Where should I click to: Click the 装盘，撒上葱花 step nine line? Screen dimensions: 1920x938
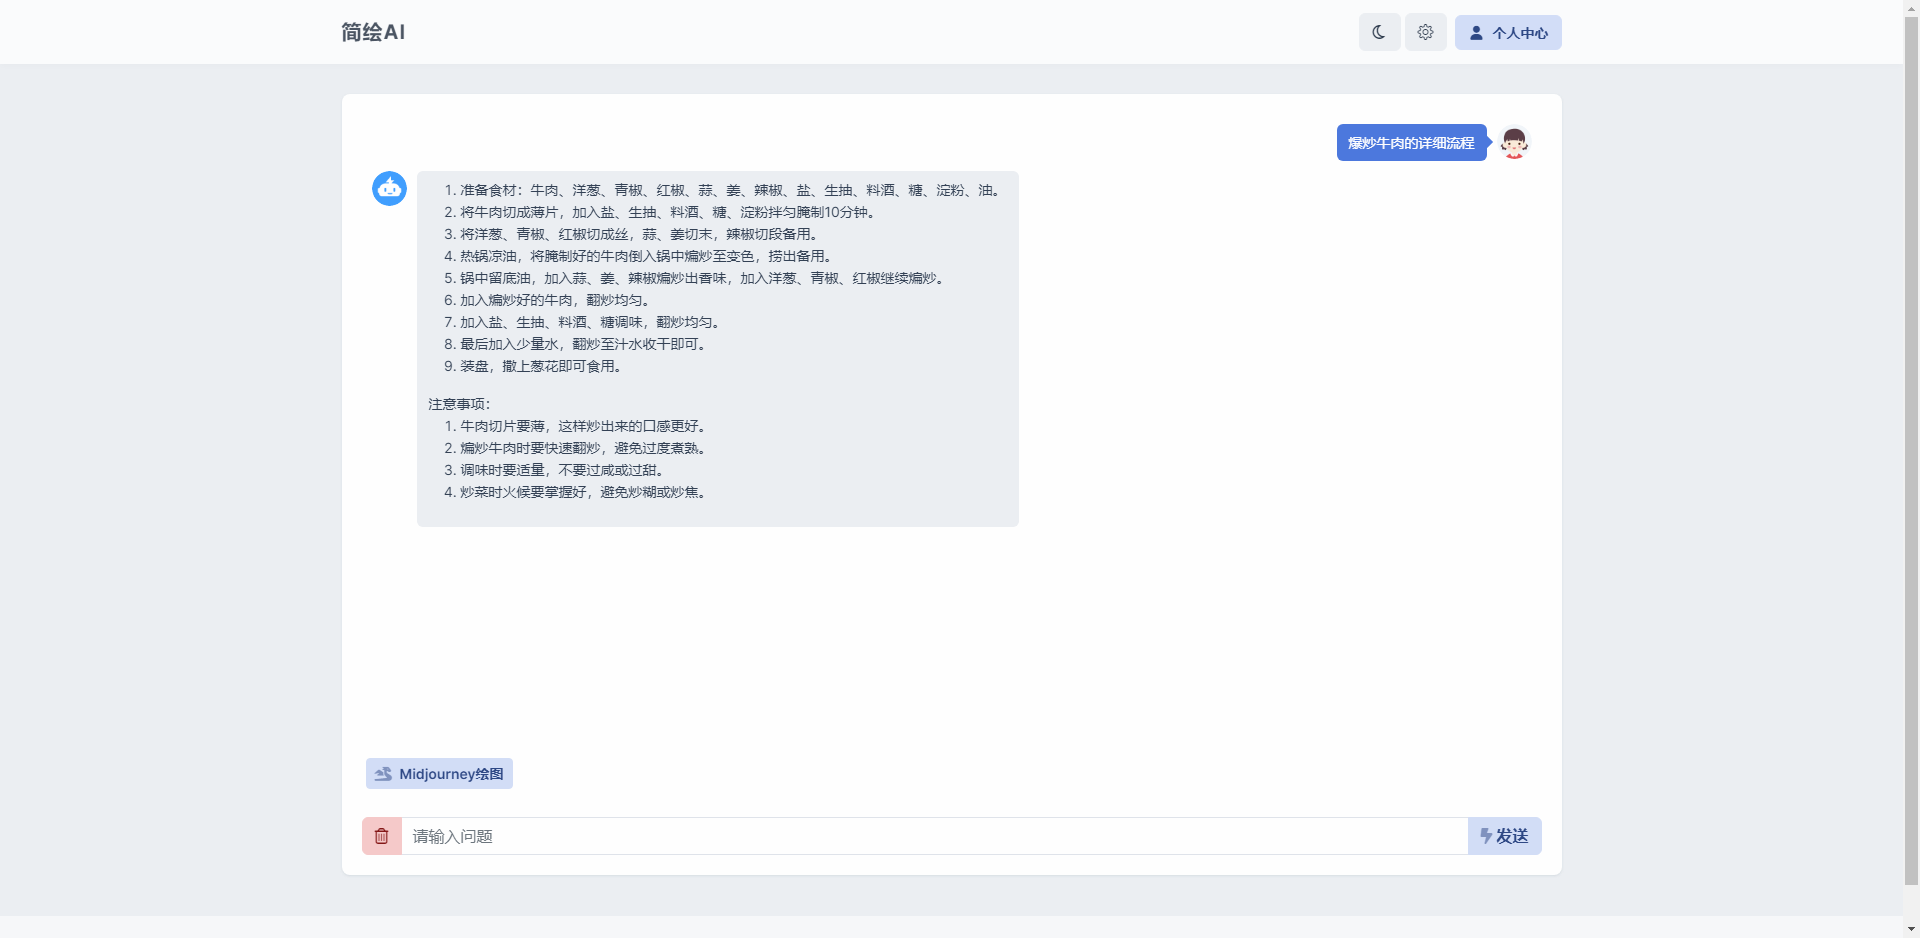coord(540,366)
